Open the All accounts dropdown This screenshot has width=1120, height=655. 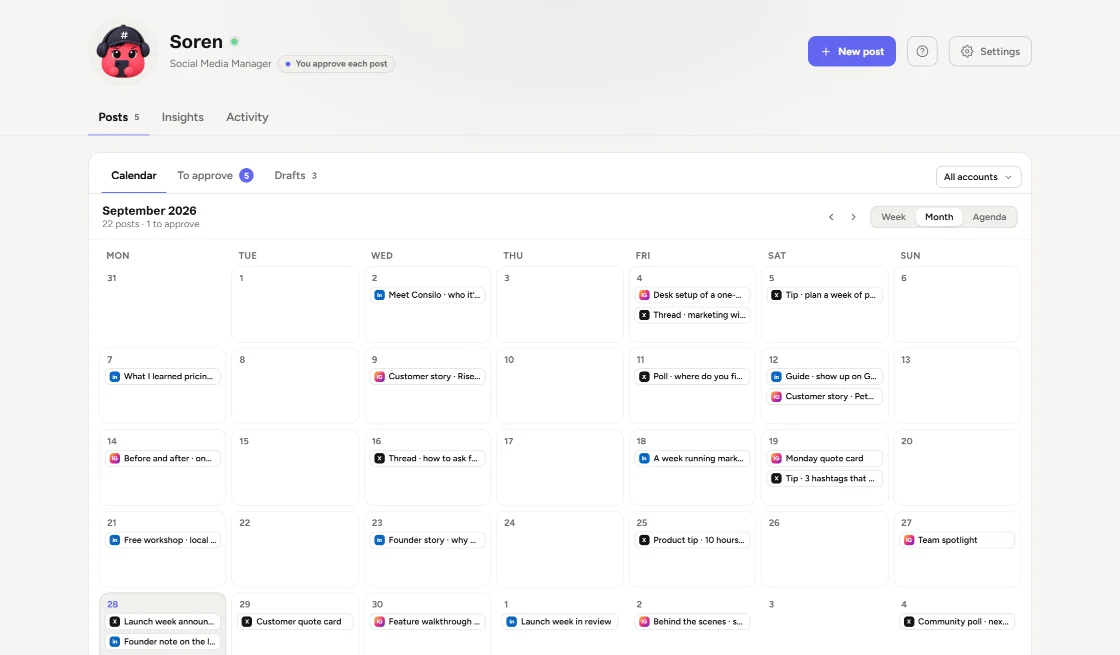coord(978,177)
